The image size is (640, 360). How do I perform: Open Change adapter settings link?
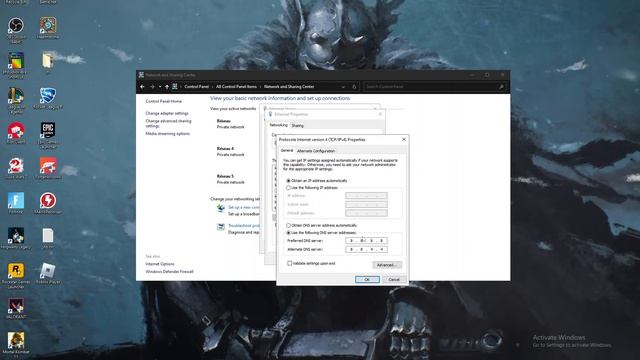click(167, 113)
